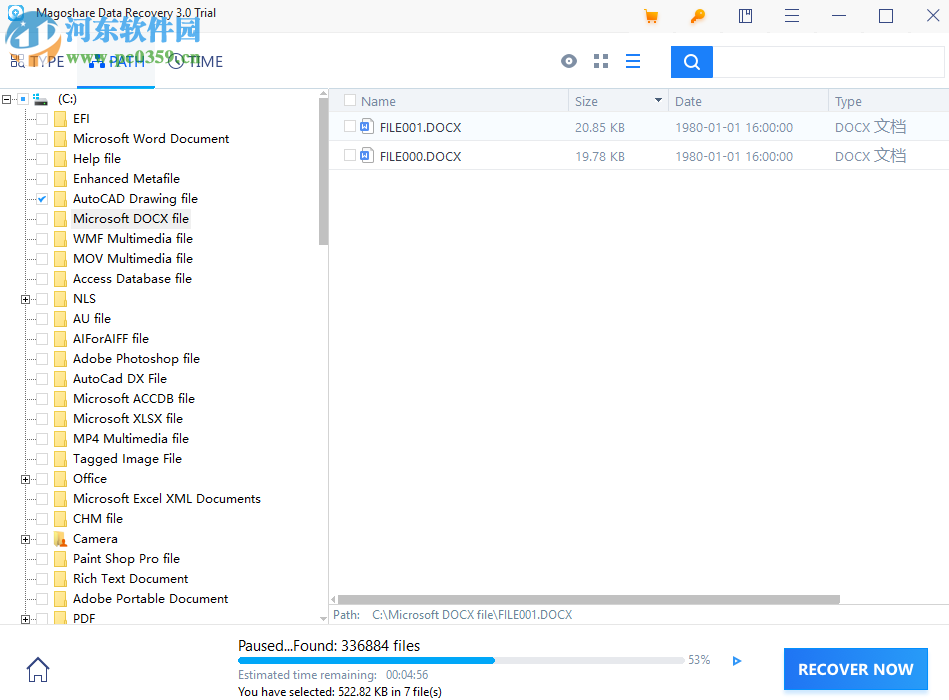Click the blue search button
This screenshot has width=949, height=700.
pos(691,61)
